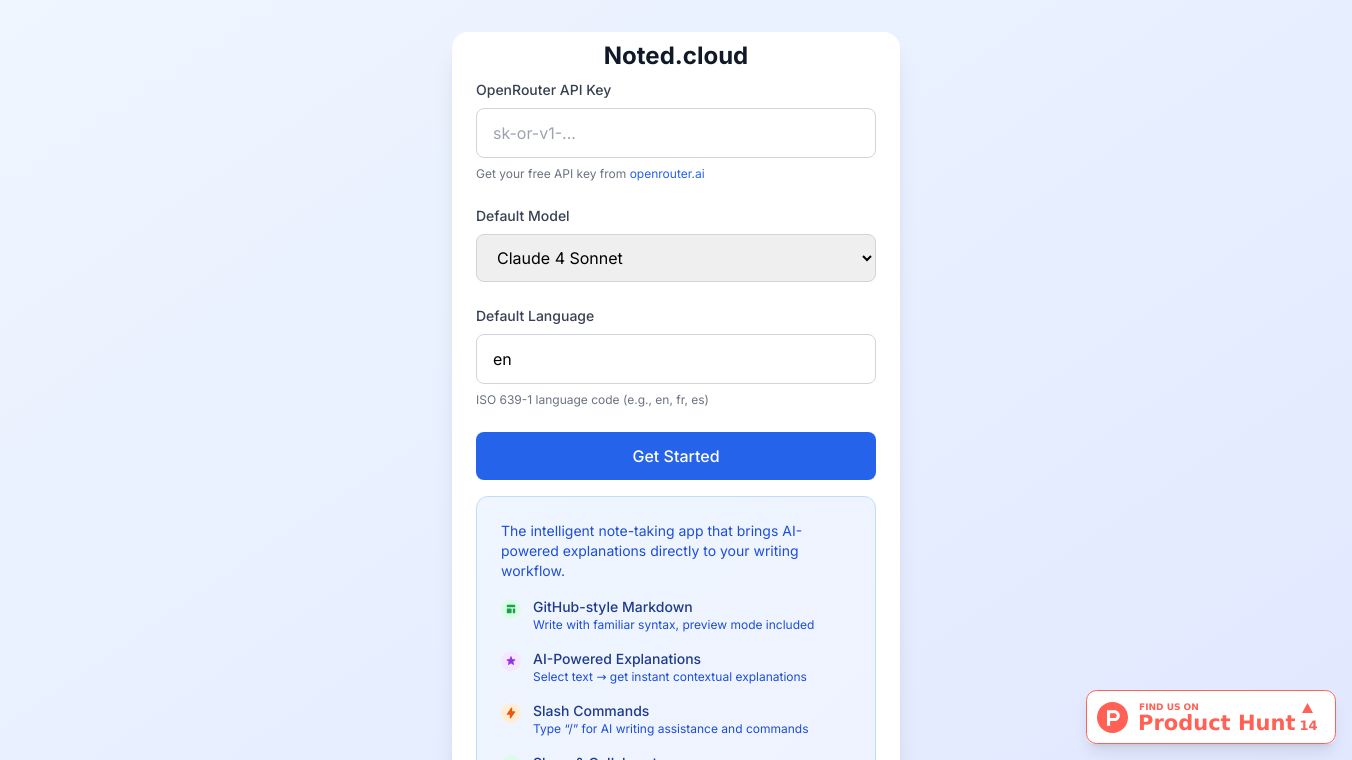Click the ISO 639-1 language code hint
This screenshot has height=760, width=1352.
[592, 400]
